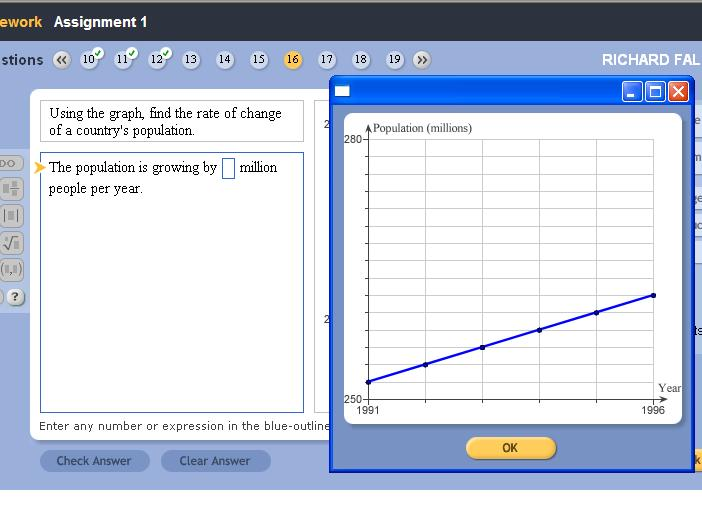Click the 1996 label on the year axis

(x=653, y=410)
